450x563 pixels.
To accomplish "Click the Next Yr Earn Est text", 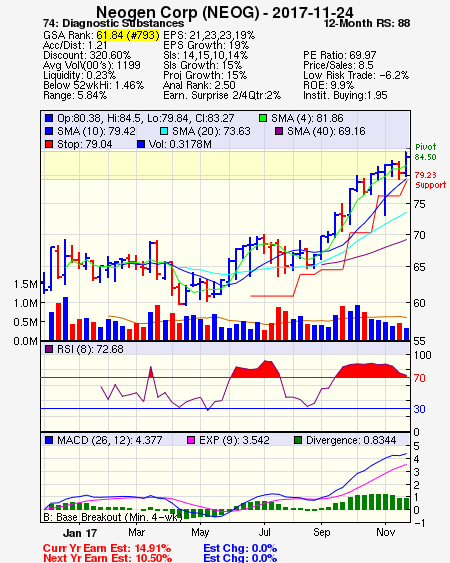I will click(x=107, y=558).
